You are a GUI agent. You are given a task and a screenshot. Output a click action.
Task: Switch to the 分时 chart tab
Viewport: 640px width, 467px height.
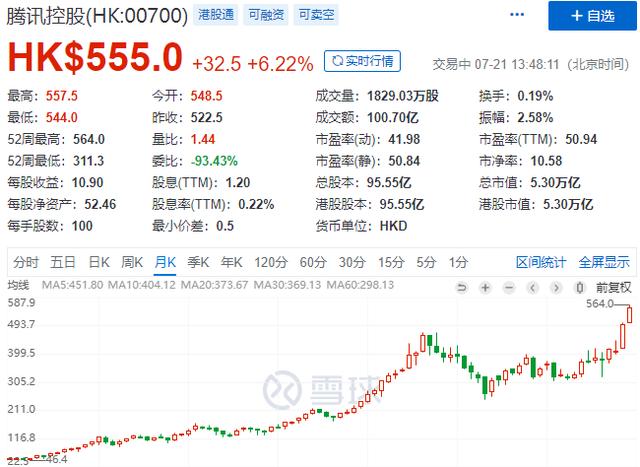(25, 262)
